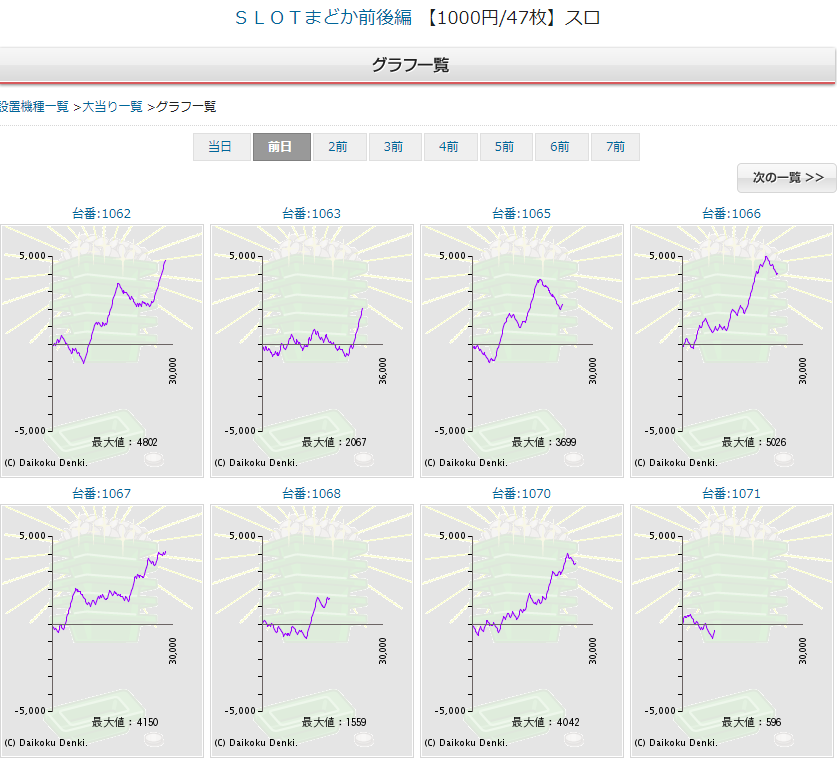Open the 4前 day tab
This screenshot has width=837, height=762.
tap(450, 147)
